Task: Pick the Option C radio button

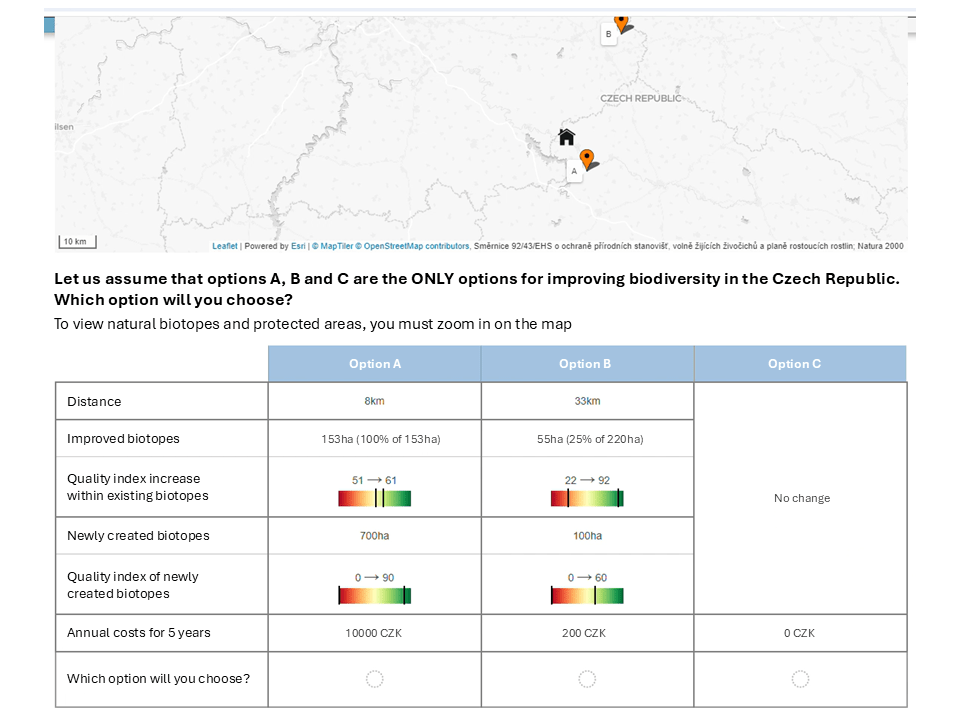Action: [800, 679]
